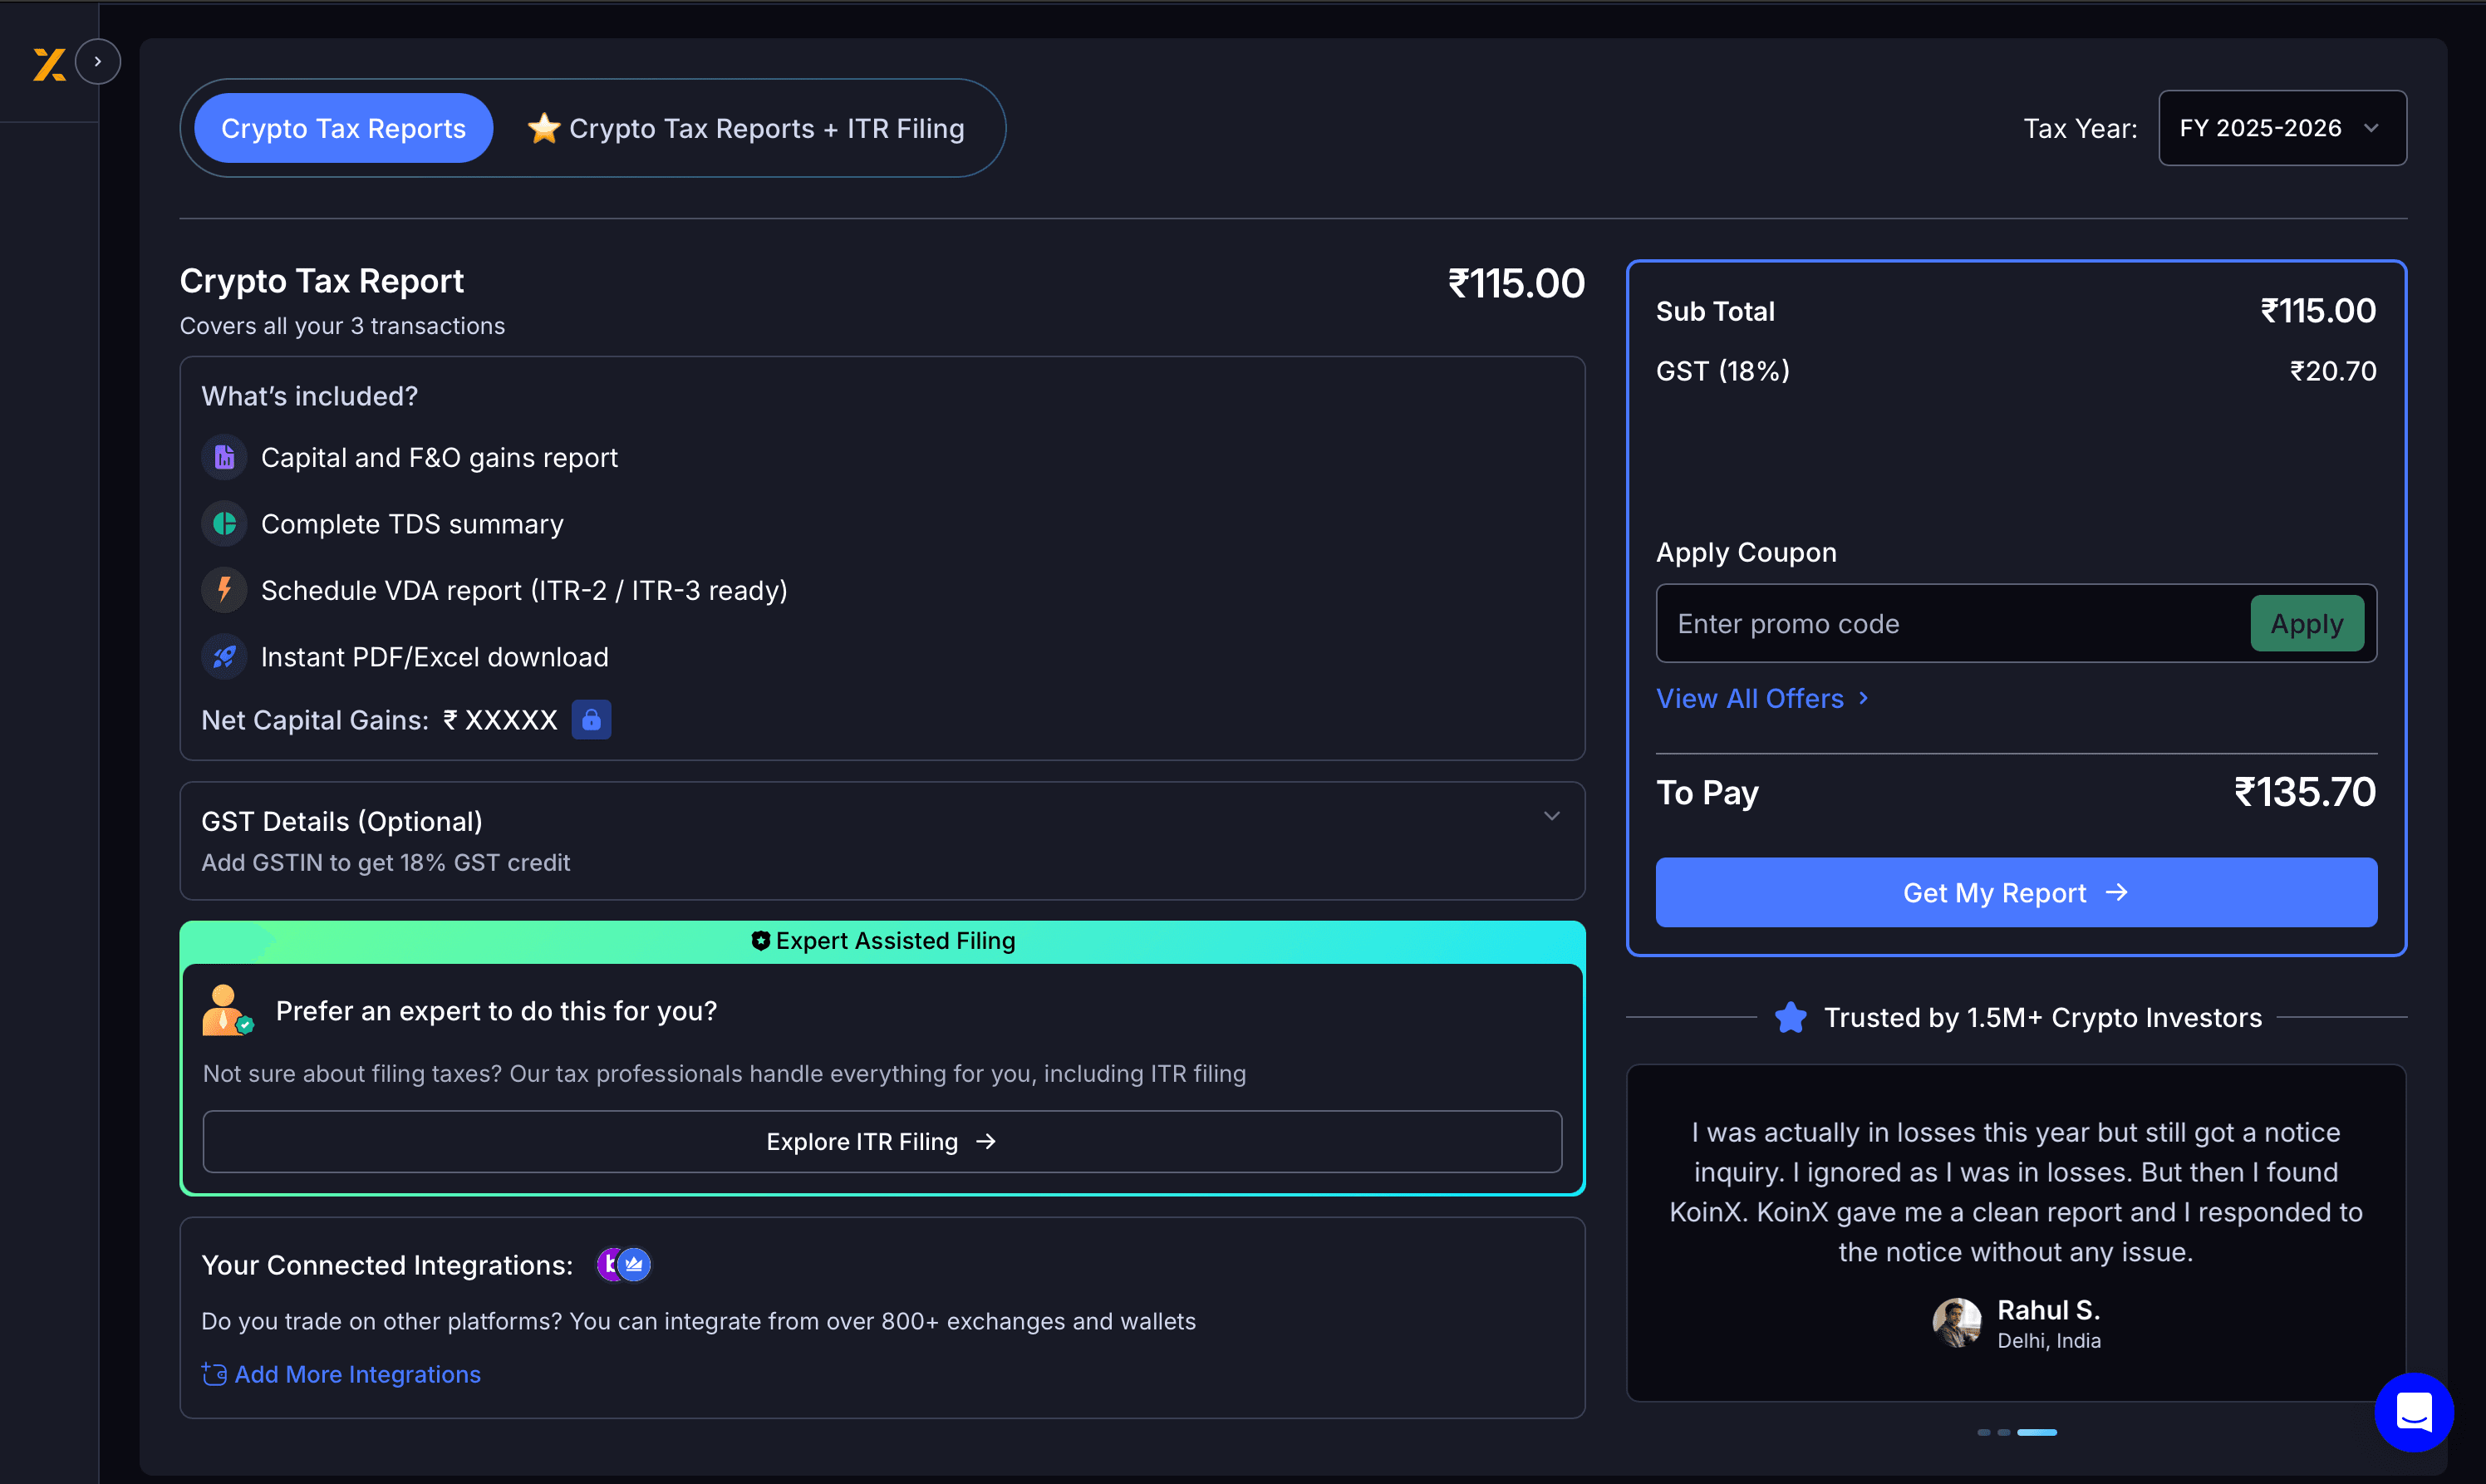Click the "Sub Total" label
The image size is (2486, 1484).
coord(1715,312)
